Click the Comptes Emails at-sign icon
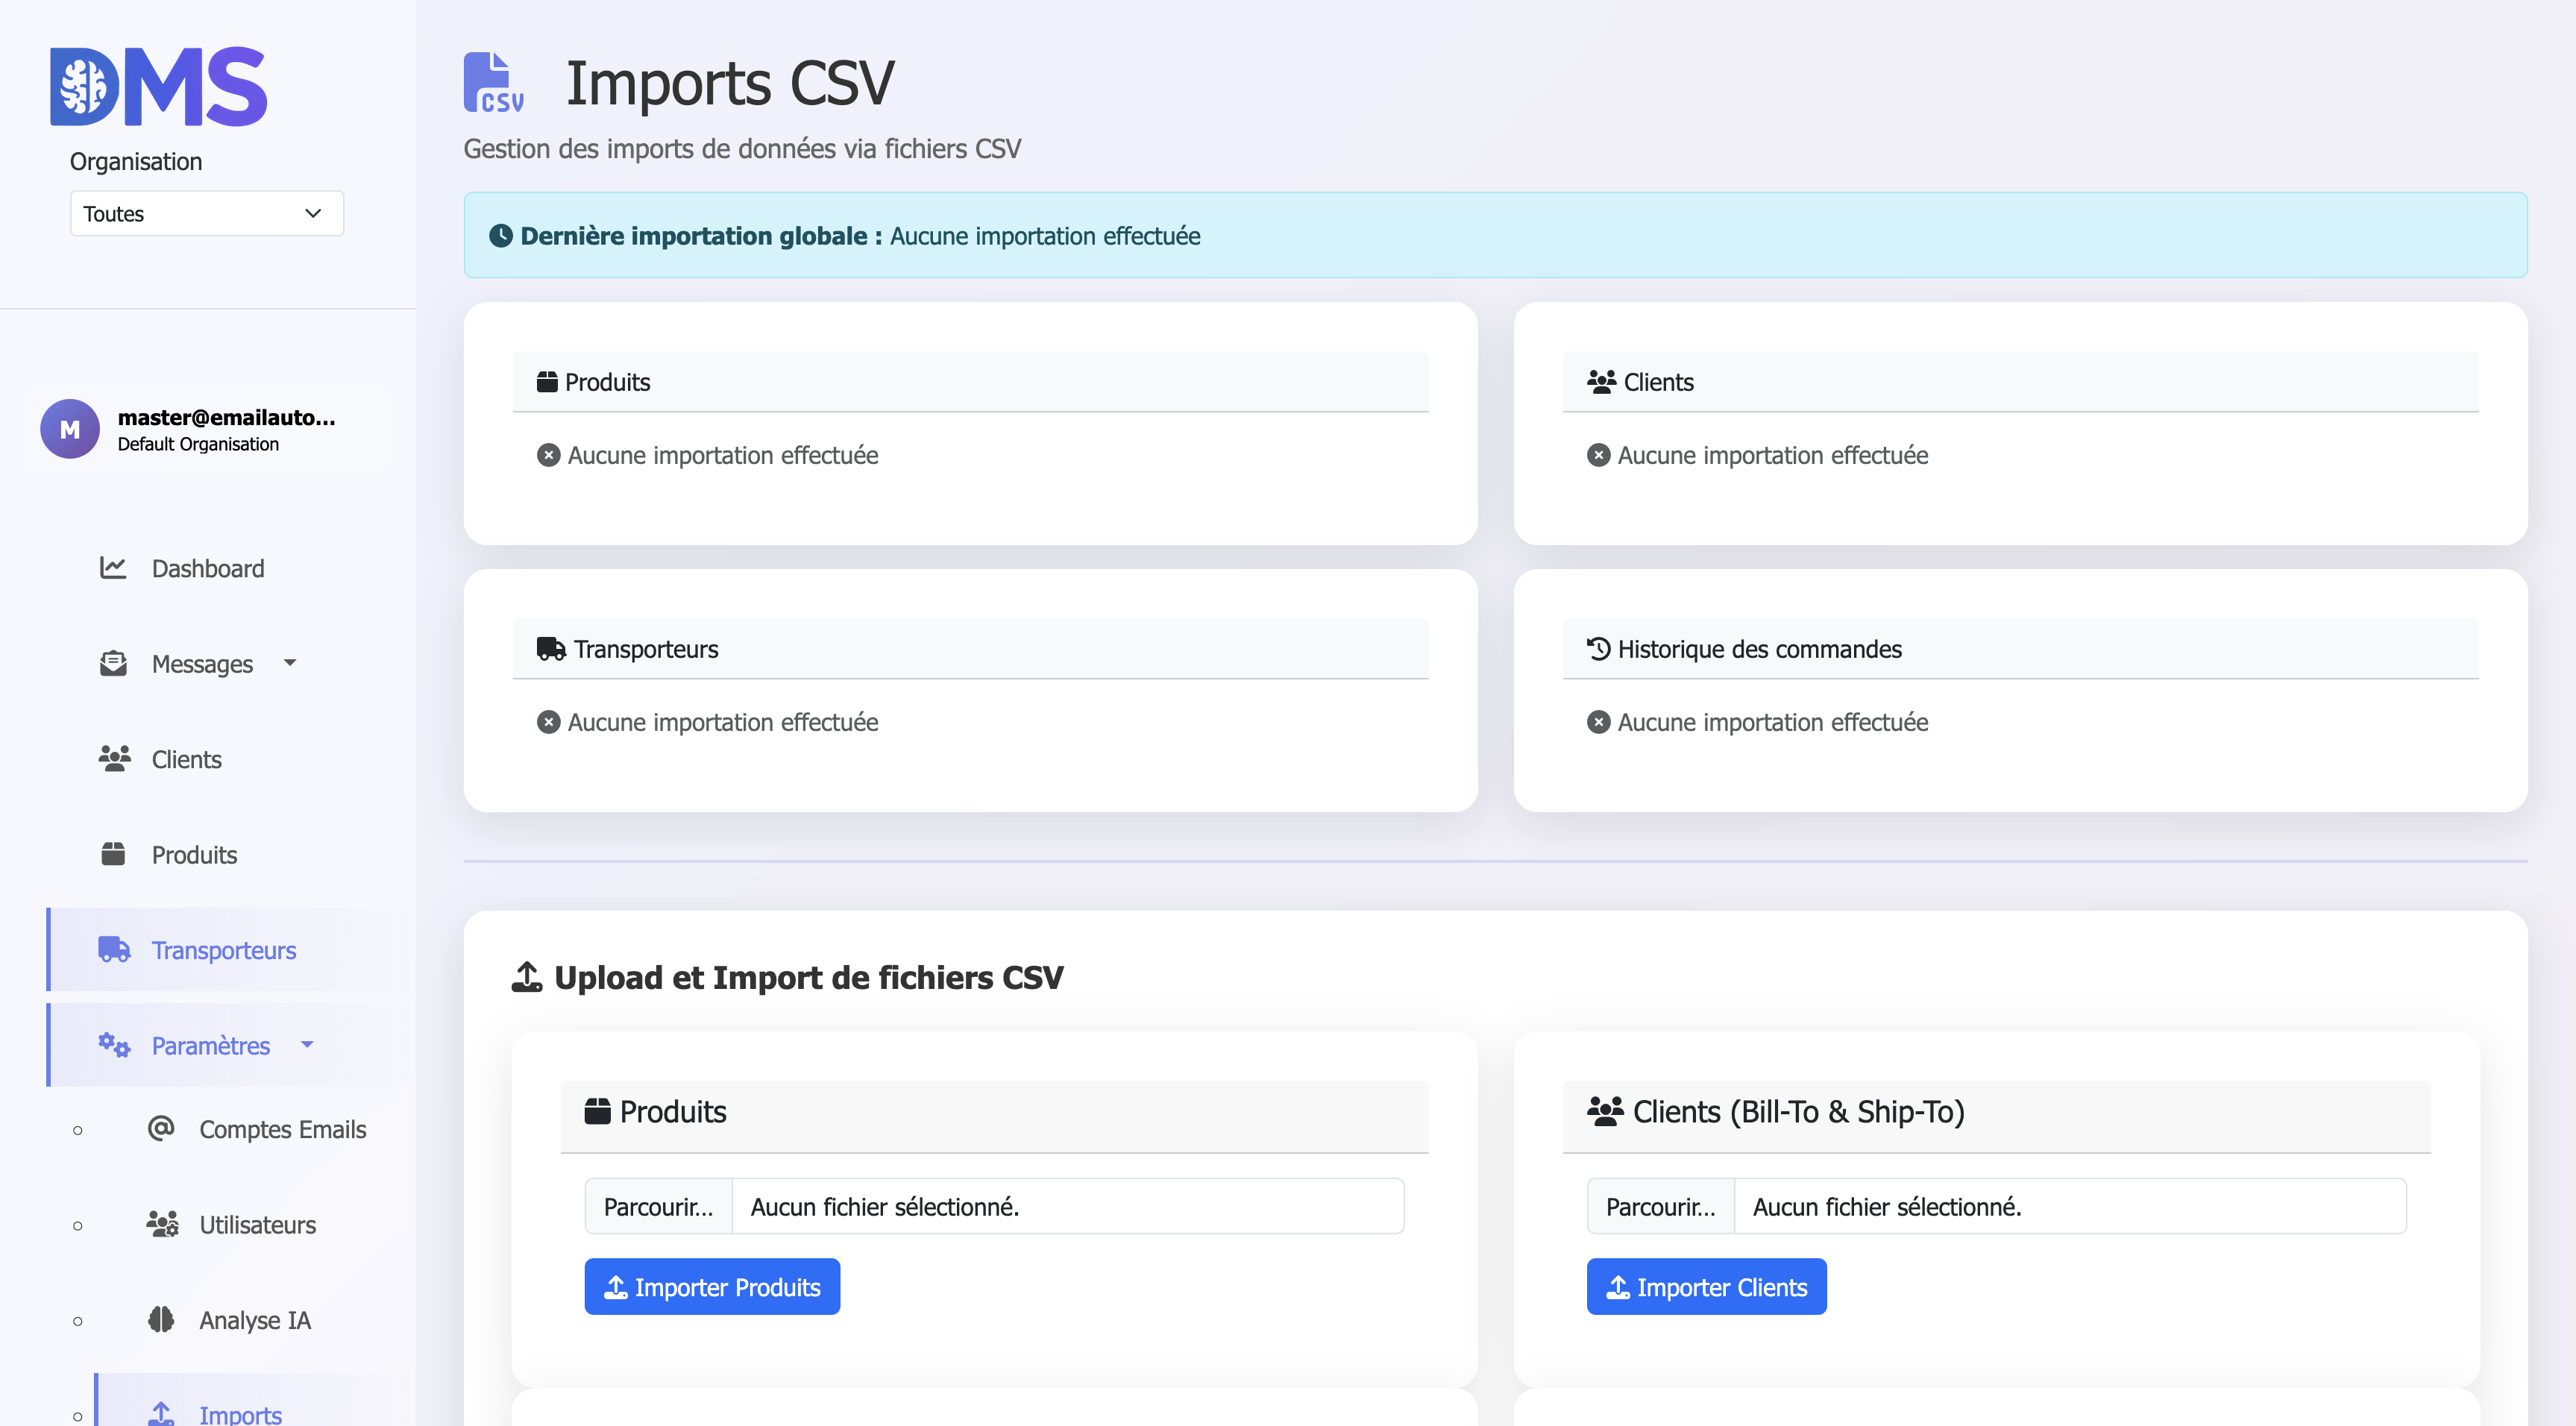This screenshot has width=2576, height=1426. pos(161,1129)
